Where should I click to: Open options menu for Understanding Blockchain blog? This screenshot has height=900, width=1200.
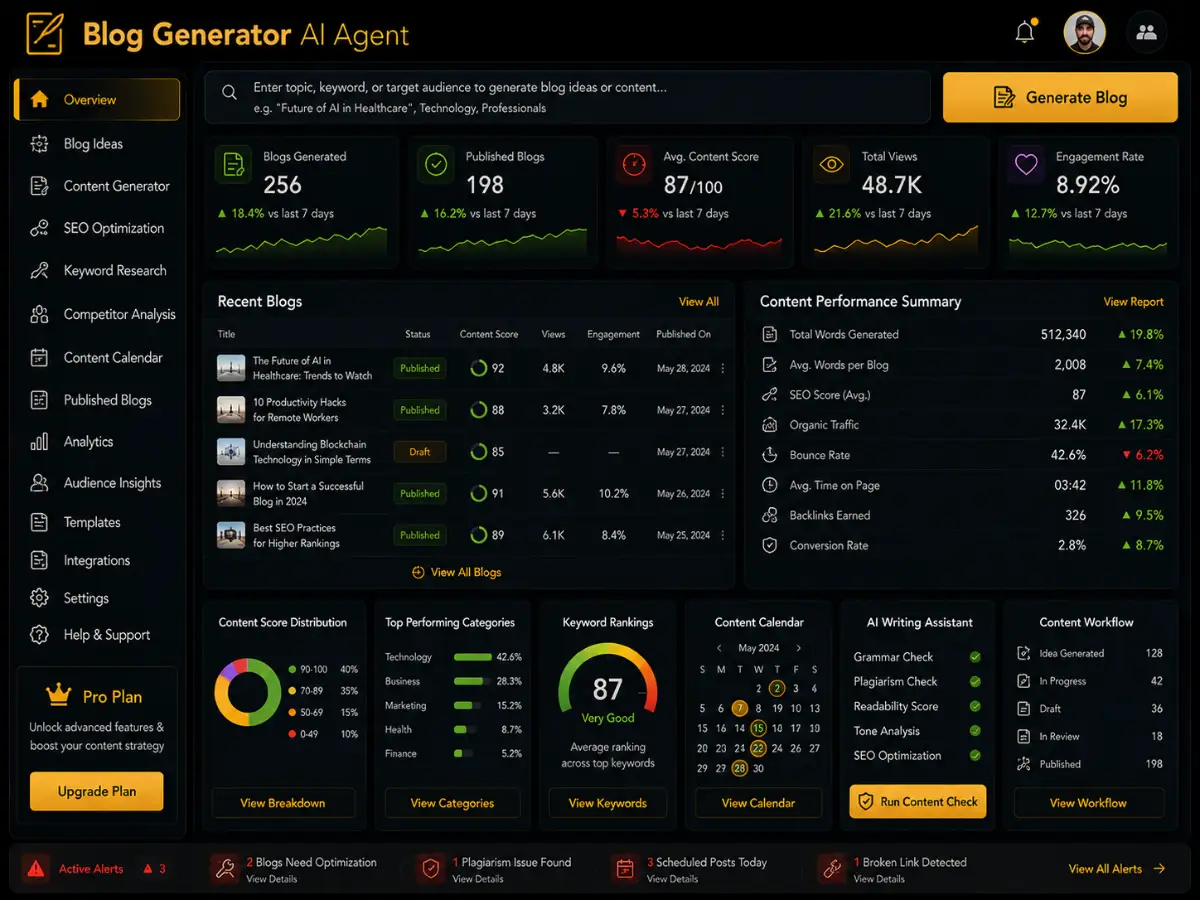tap(723, 452)
